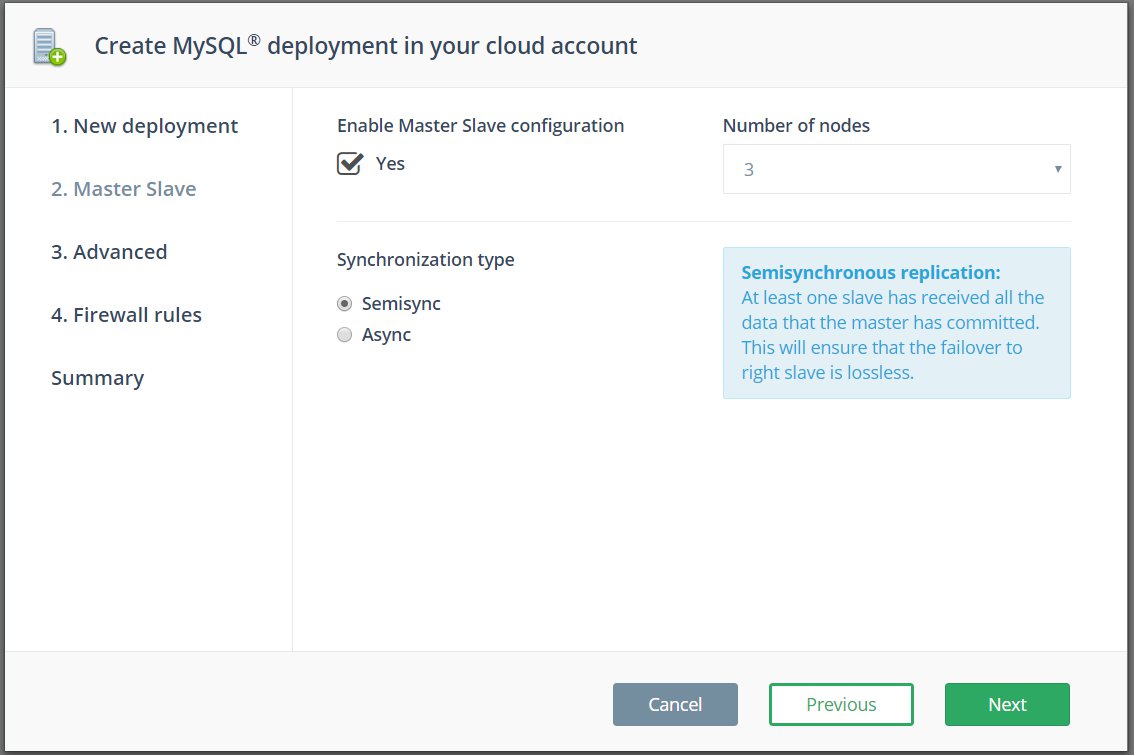Cancel the MySQL deployment wizard
Viewport: 1134px width, 755px height.
click(675, 704)
